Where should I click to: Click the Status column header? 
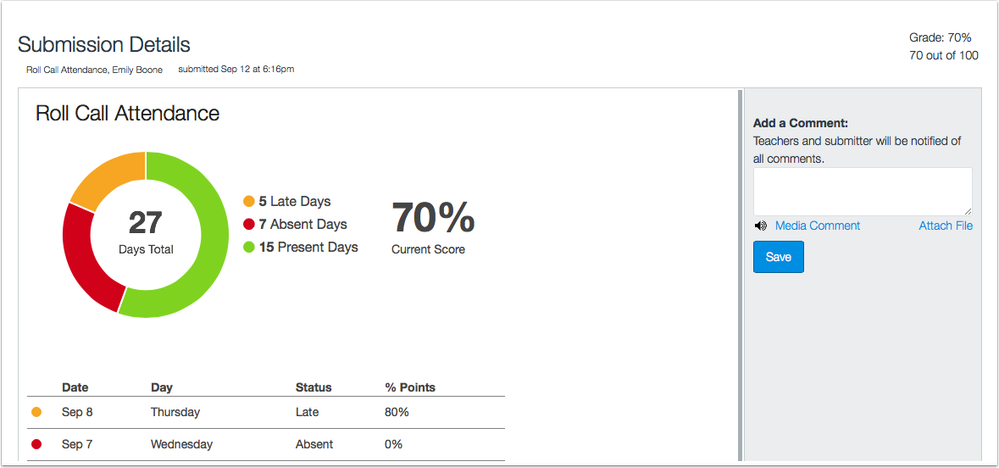(x=313, y=387)
